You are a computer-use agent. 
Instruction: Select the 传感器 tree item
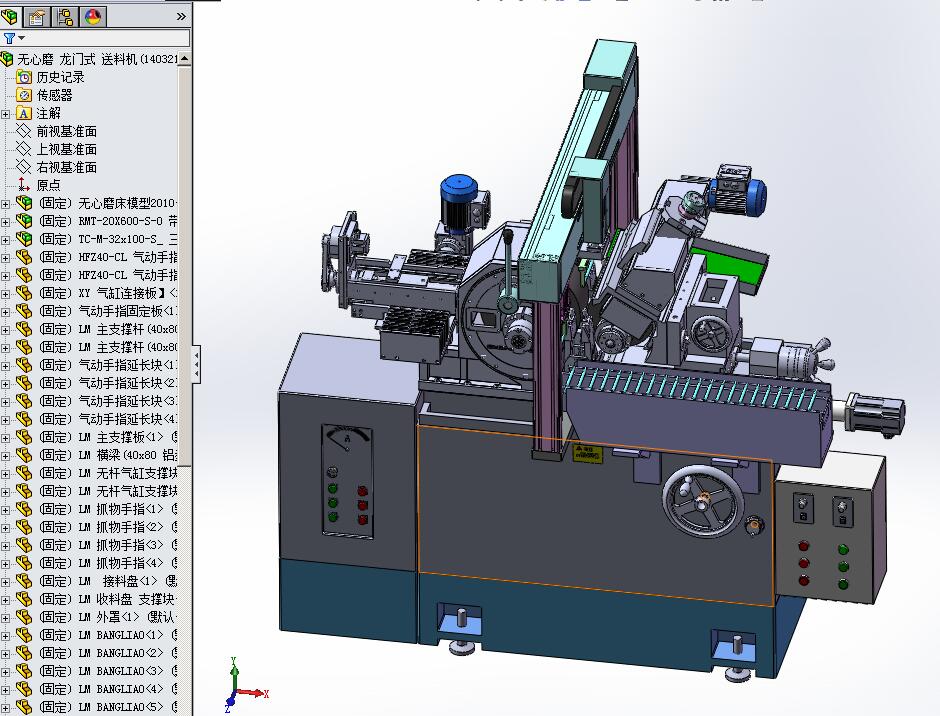(55, 95)
